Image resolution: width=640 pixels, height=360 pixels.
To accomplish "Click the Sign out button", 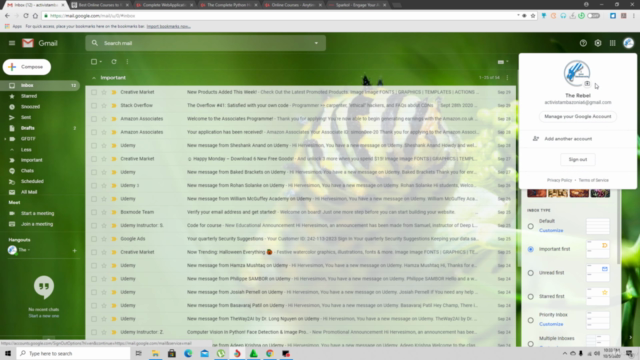I will pos(578,159).
